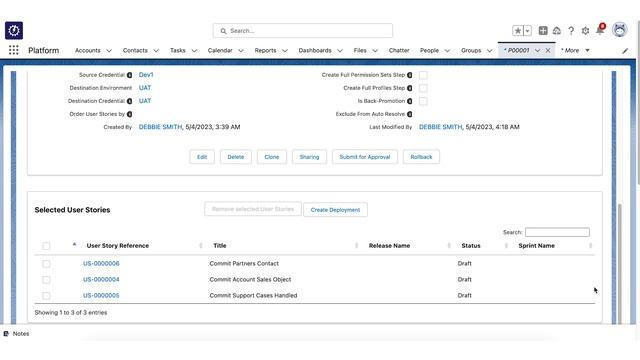The width and height of the screenshot is (640, 360).
Task: Go to the Calendar tab
Action: [x=220, y=50]
